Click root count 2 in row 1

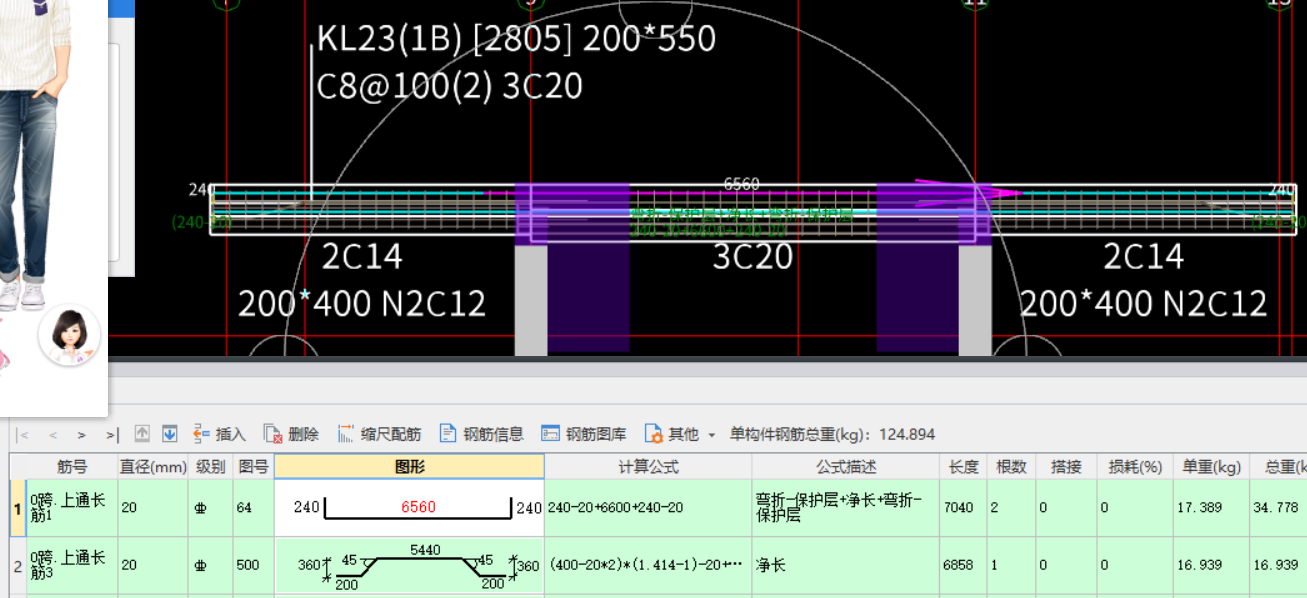coord(1011,508)
